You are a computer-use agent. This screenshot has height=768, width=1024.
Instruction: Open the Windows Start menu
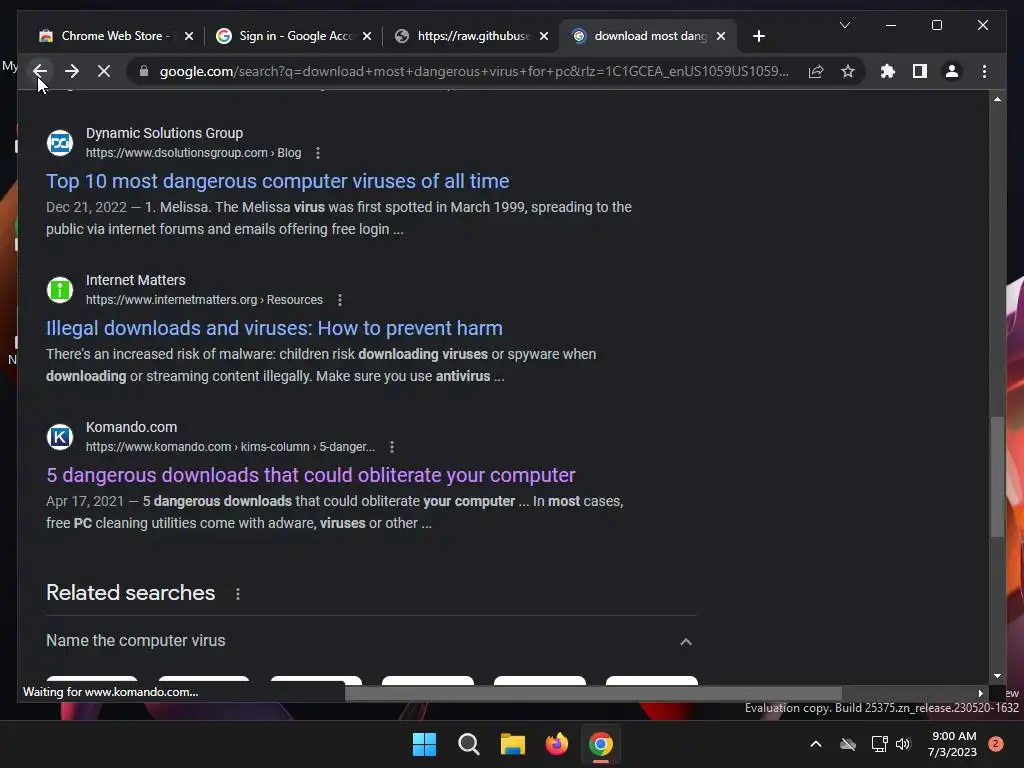point(424,744)
